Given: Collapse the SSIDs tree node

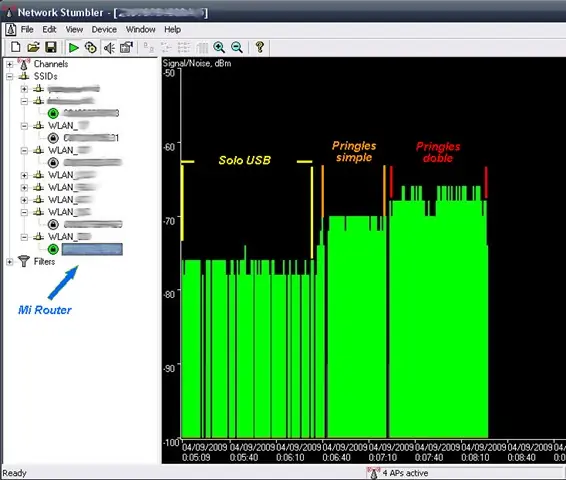Looking at the screenshot, I should click(9, 77).
